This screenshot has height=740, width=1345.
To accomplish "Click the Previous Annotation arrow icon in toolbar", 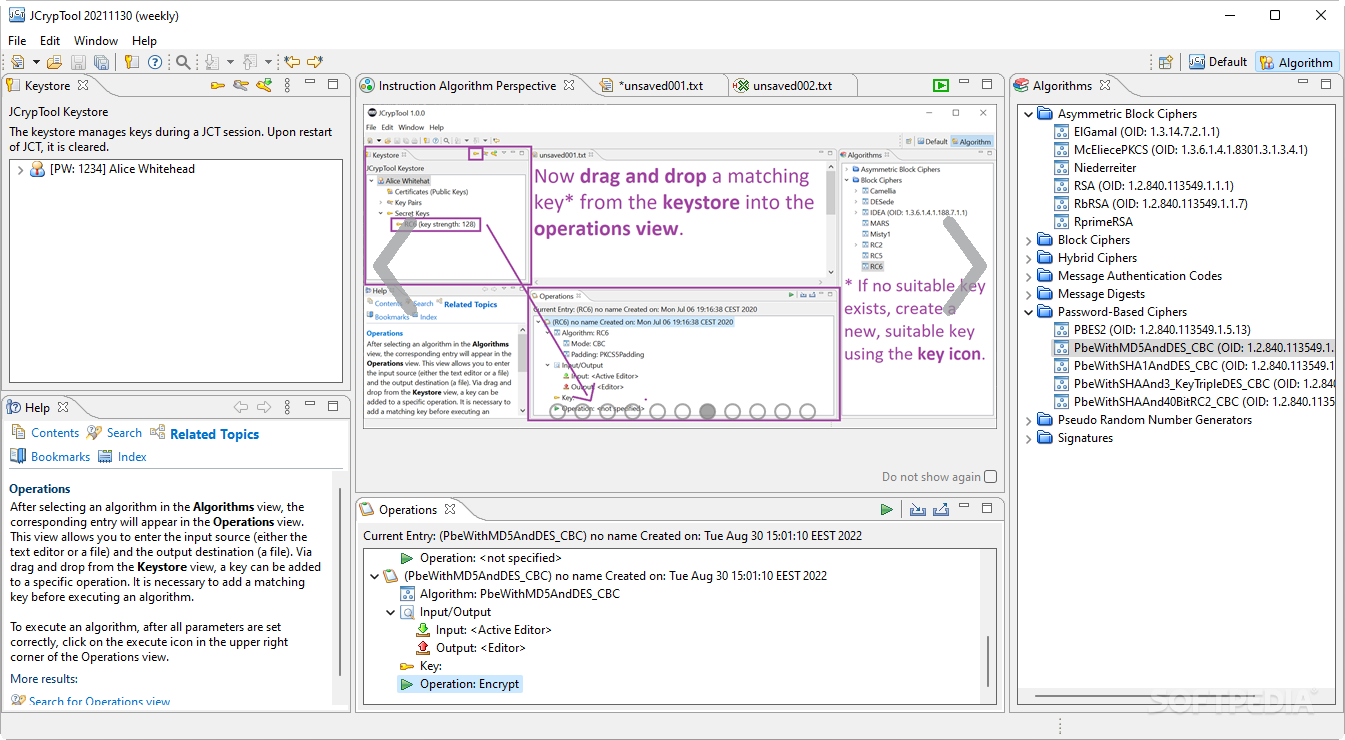I will (x=250, y=62).
